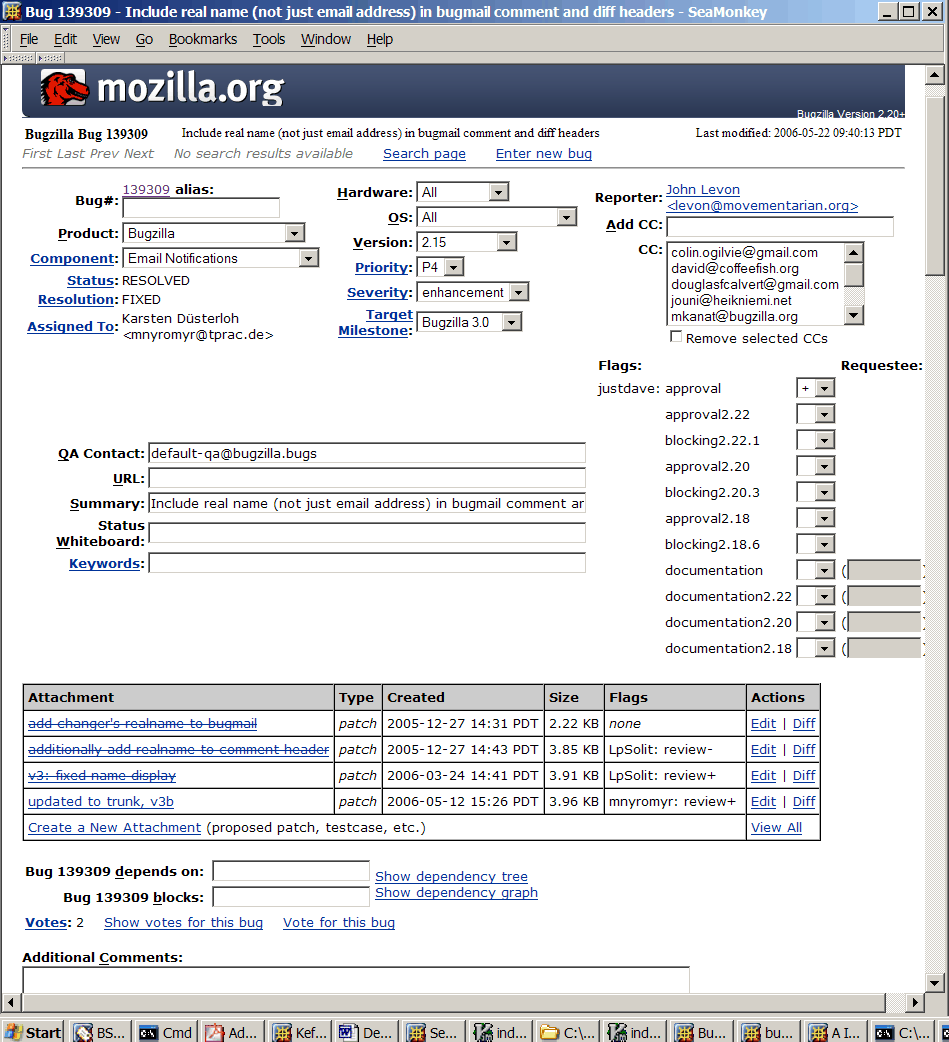This screenshot has width=949, height=1042.
Task: Open the Product dropdown
Action: (x=213, y=233)
